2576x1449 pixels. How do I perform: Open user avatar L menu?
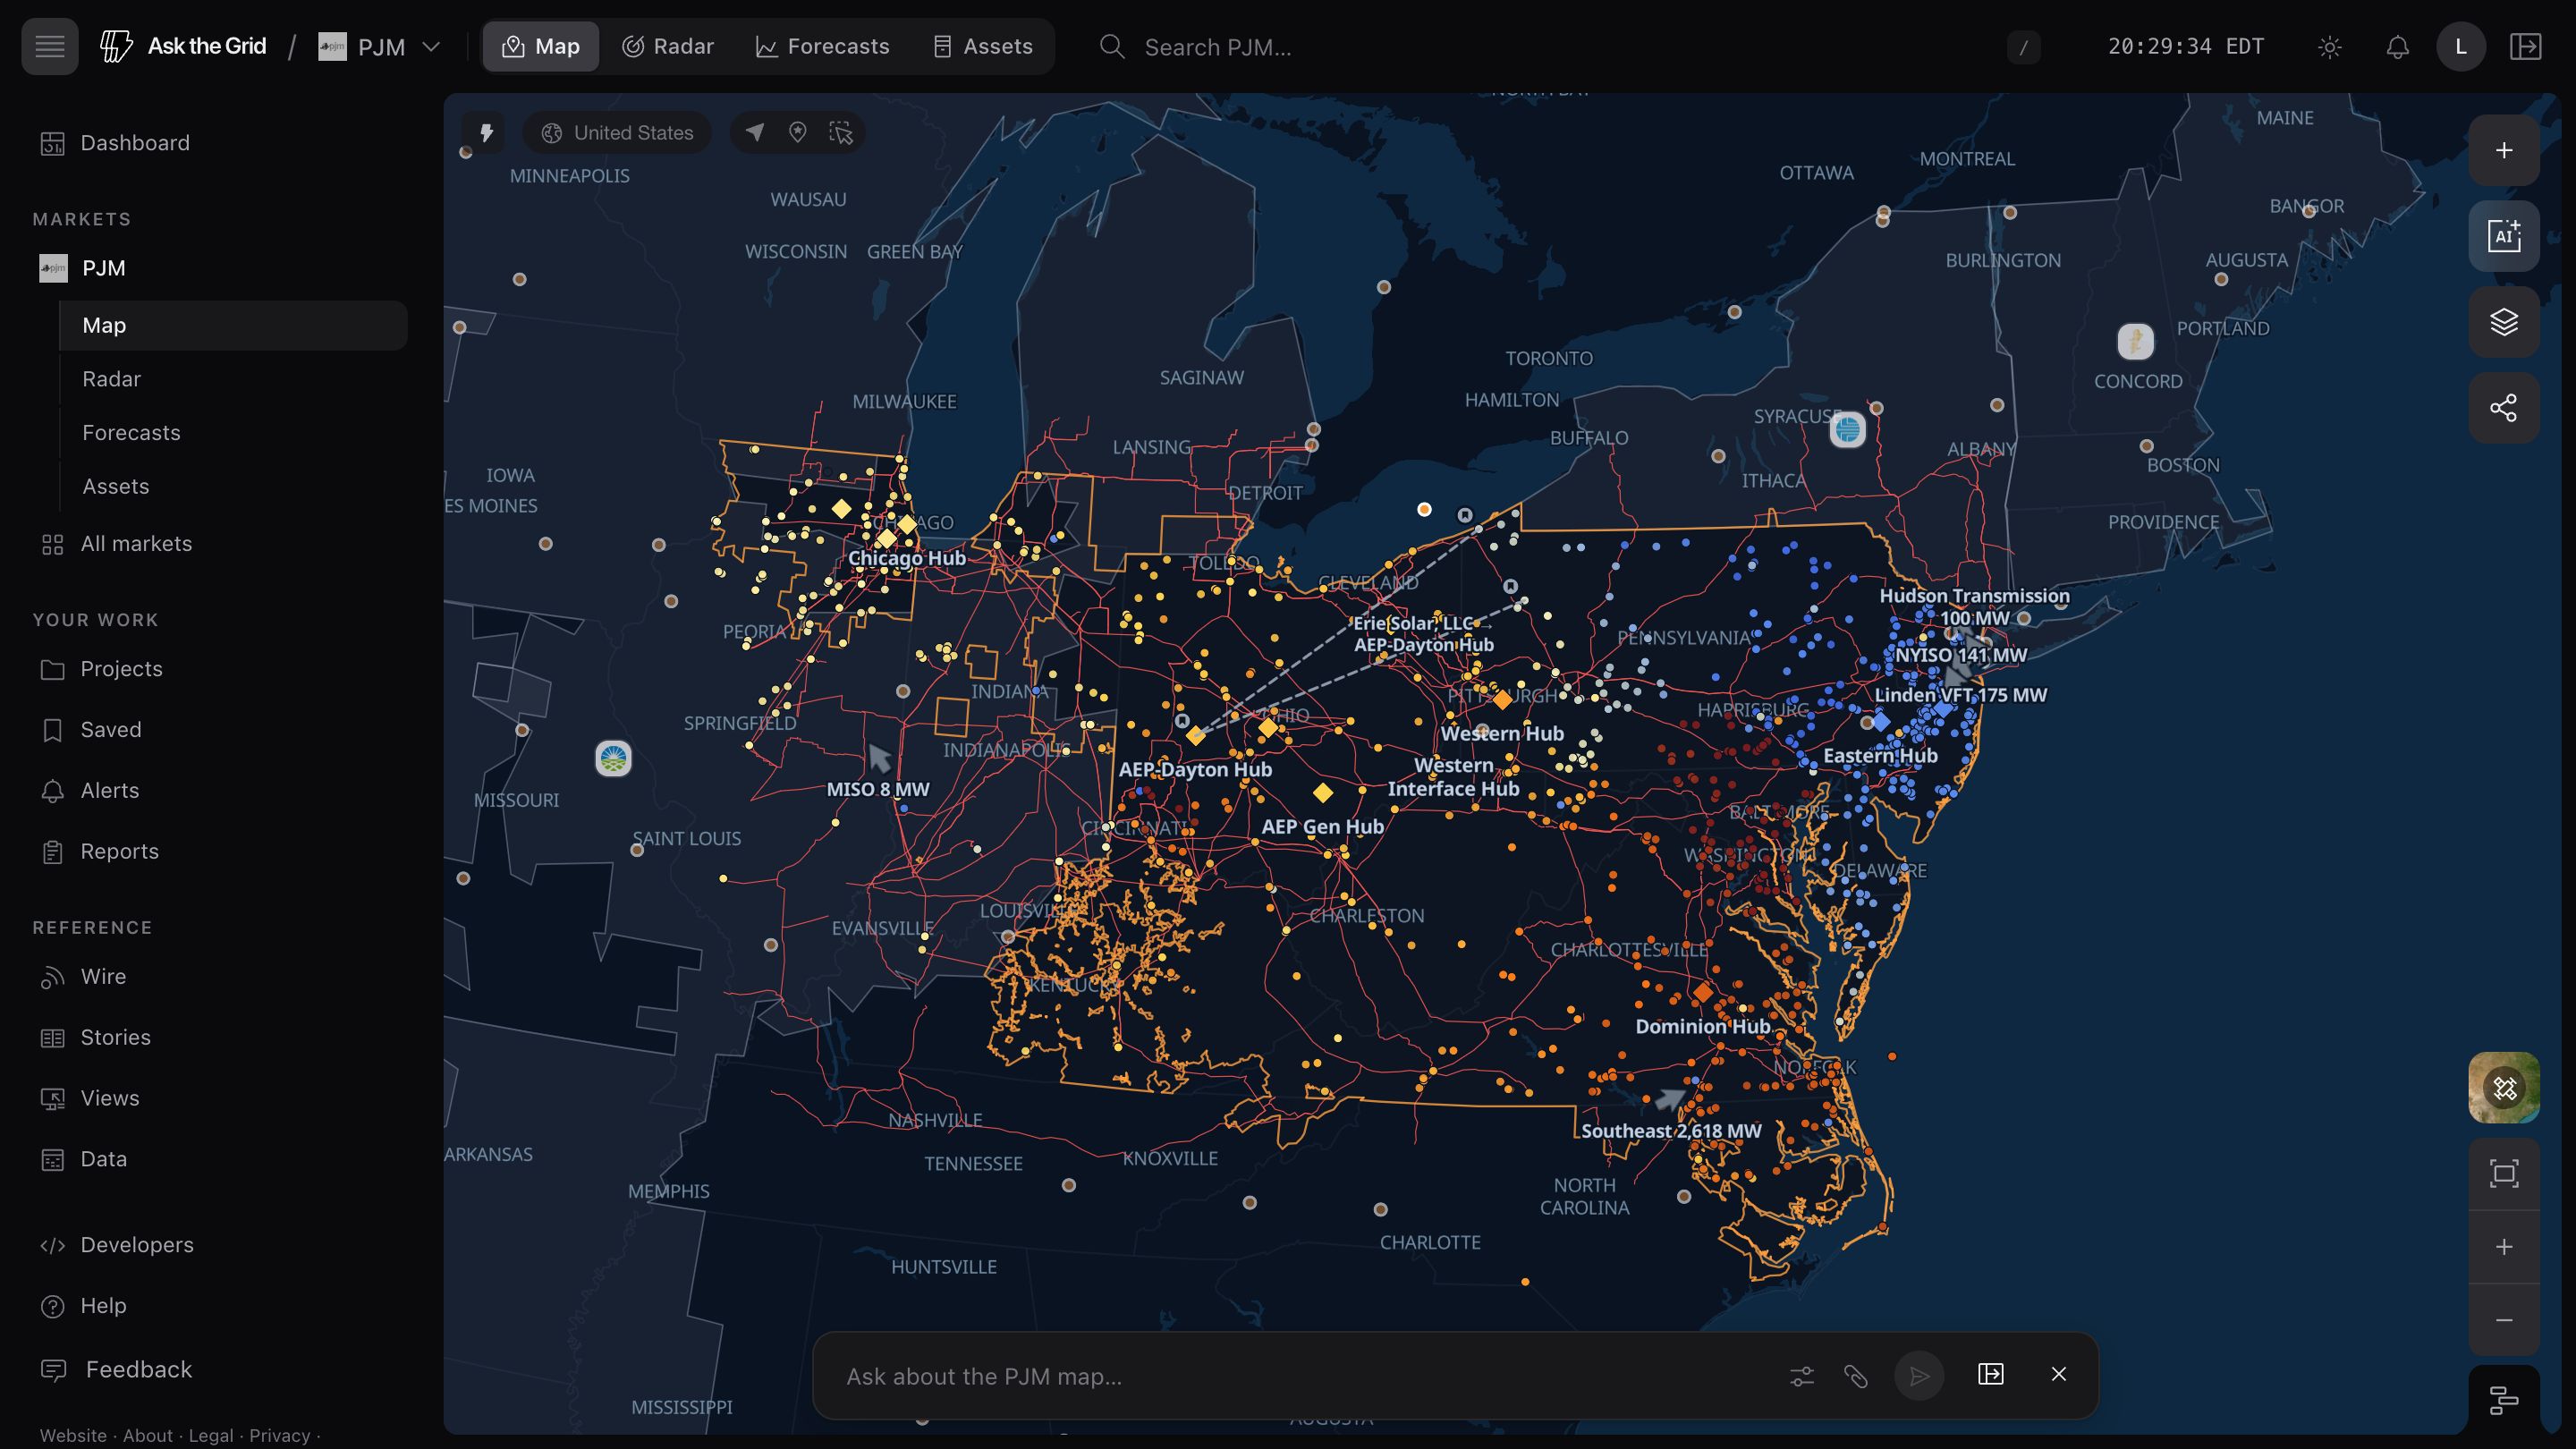[x=2461, y=47]
